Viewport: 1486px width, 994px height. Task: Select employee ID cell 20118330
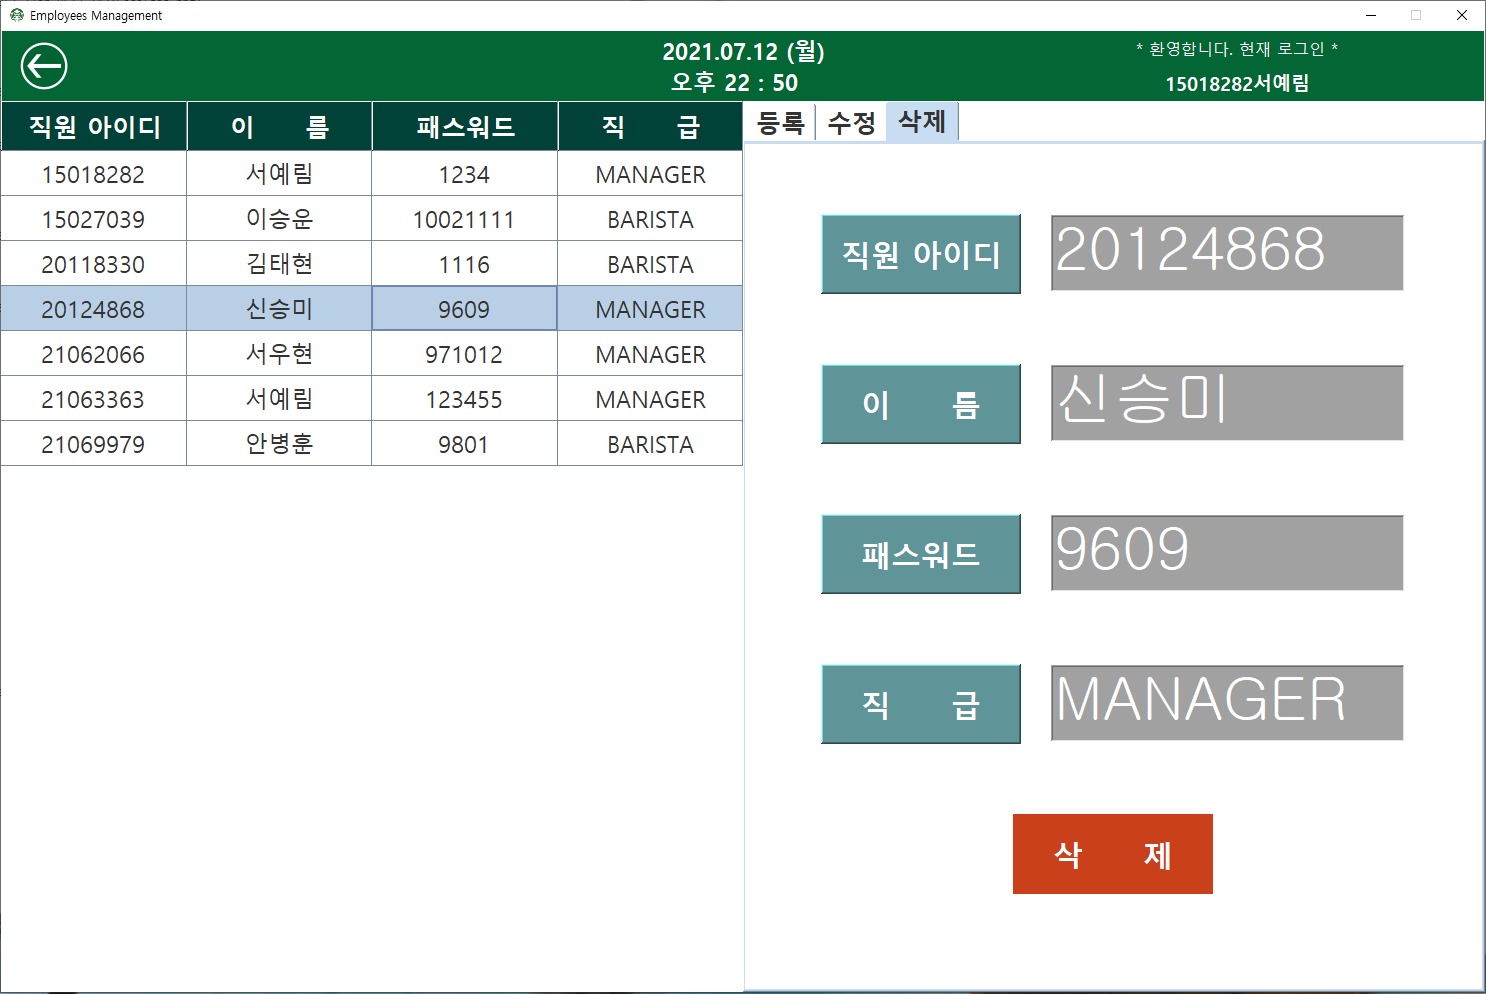(94, 264)
